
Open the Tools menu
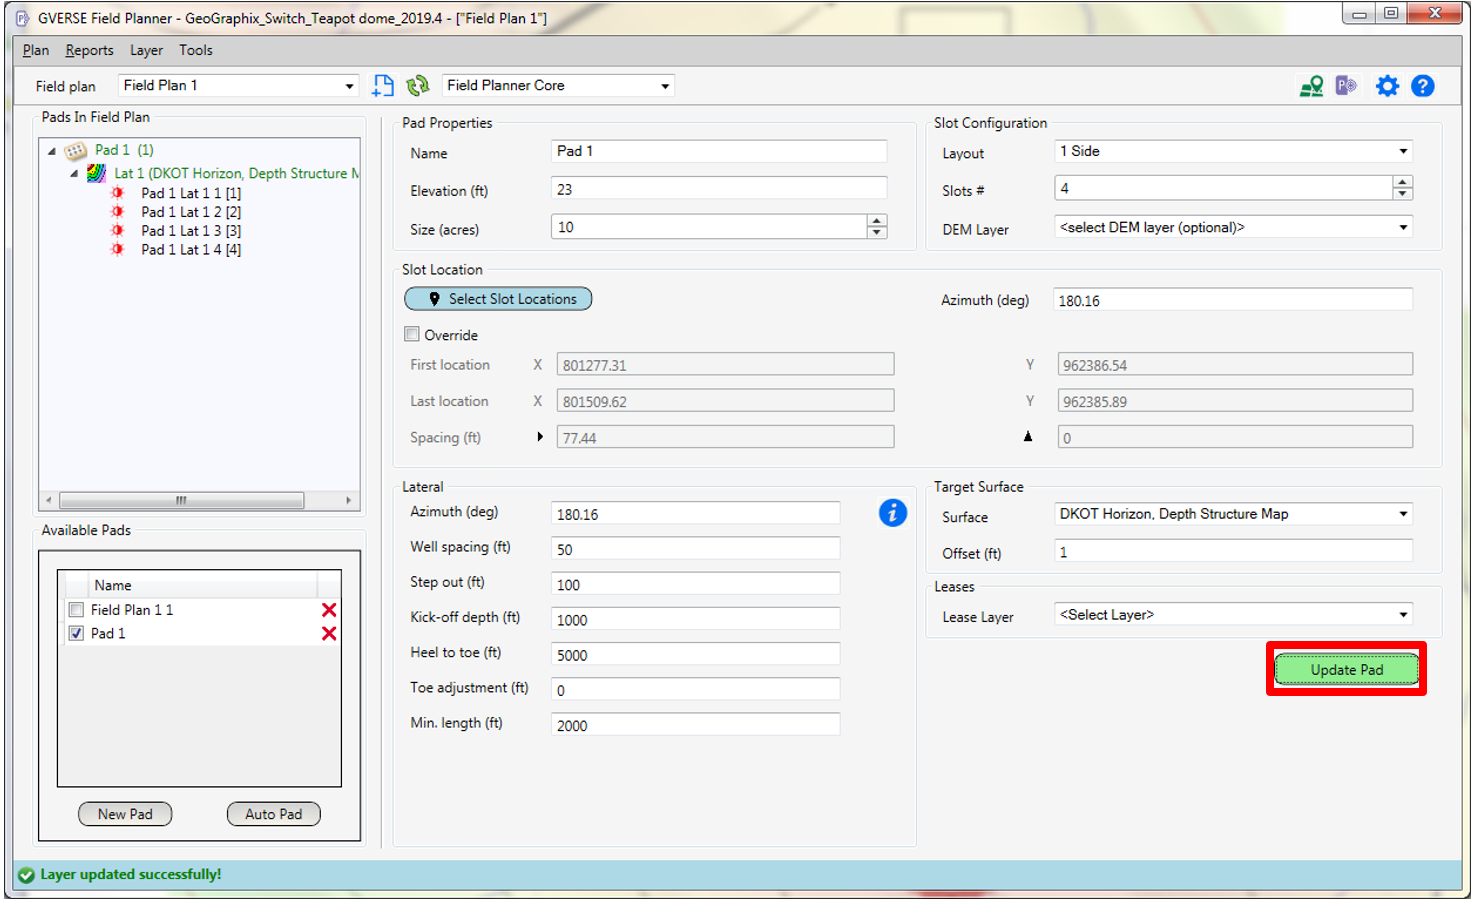(x=196, y=50)
